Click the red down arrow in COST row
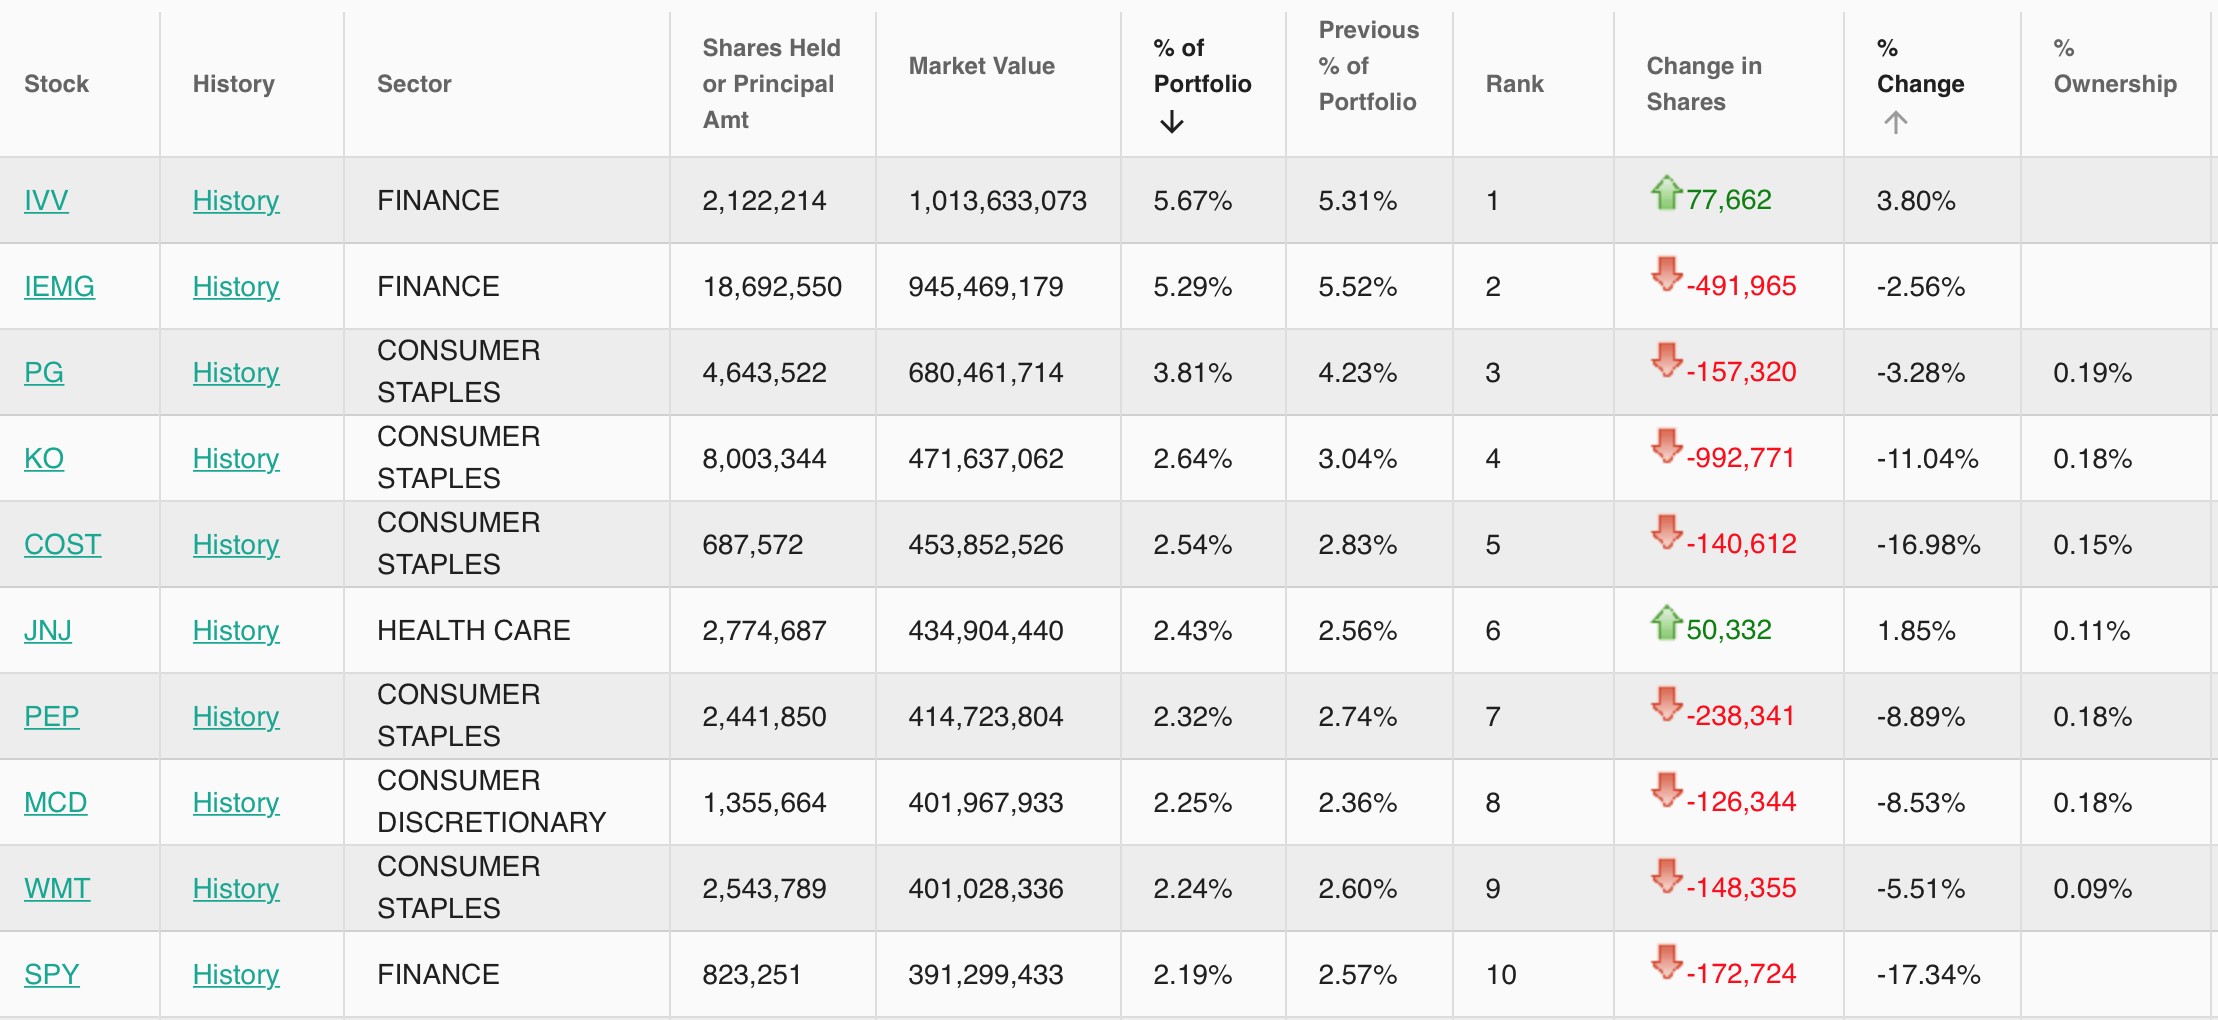Image resolution: width=2218 pixels, height=1020 pixels. pyautogui.click(x=1666, y=532)
